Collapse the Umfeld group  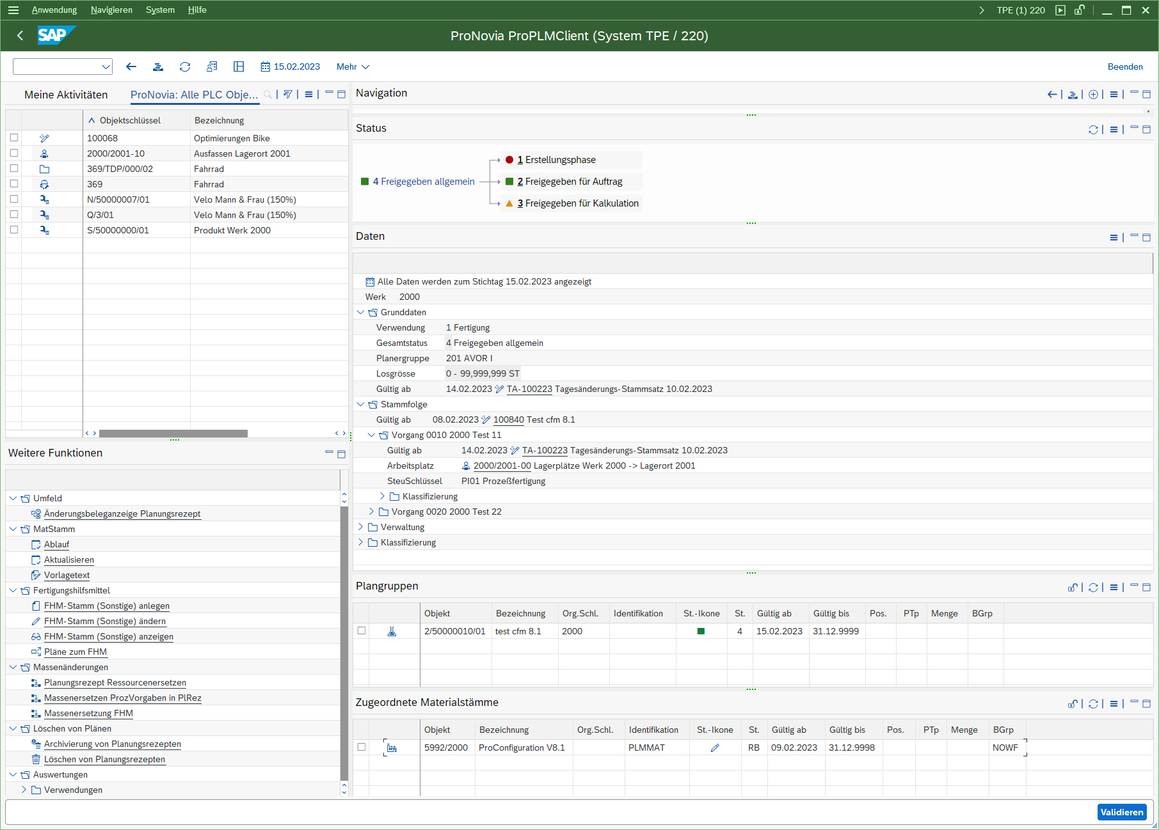pos(13,498)
